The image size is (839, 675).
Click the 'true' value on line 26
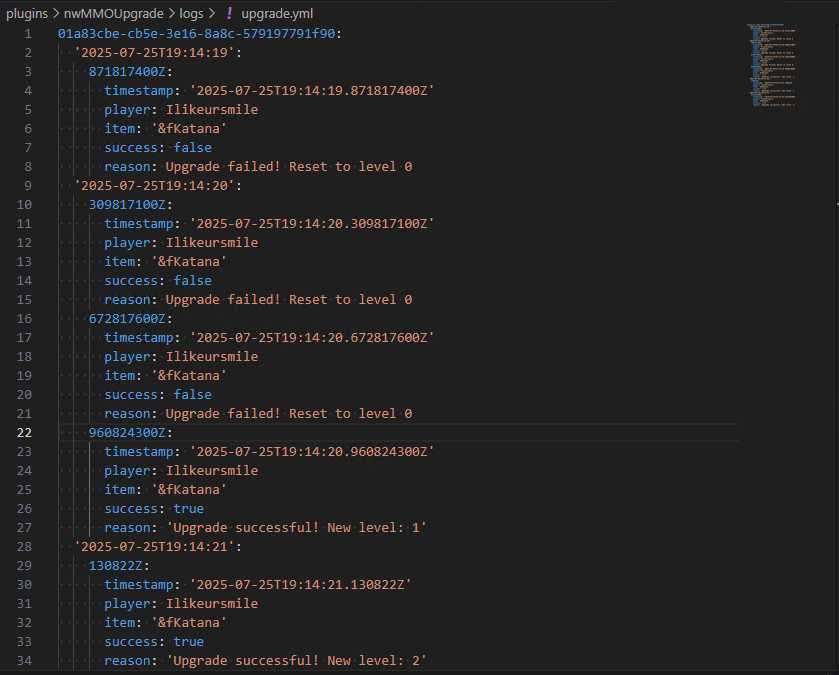pyautogui.click(x=188, y=509)
